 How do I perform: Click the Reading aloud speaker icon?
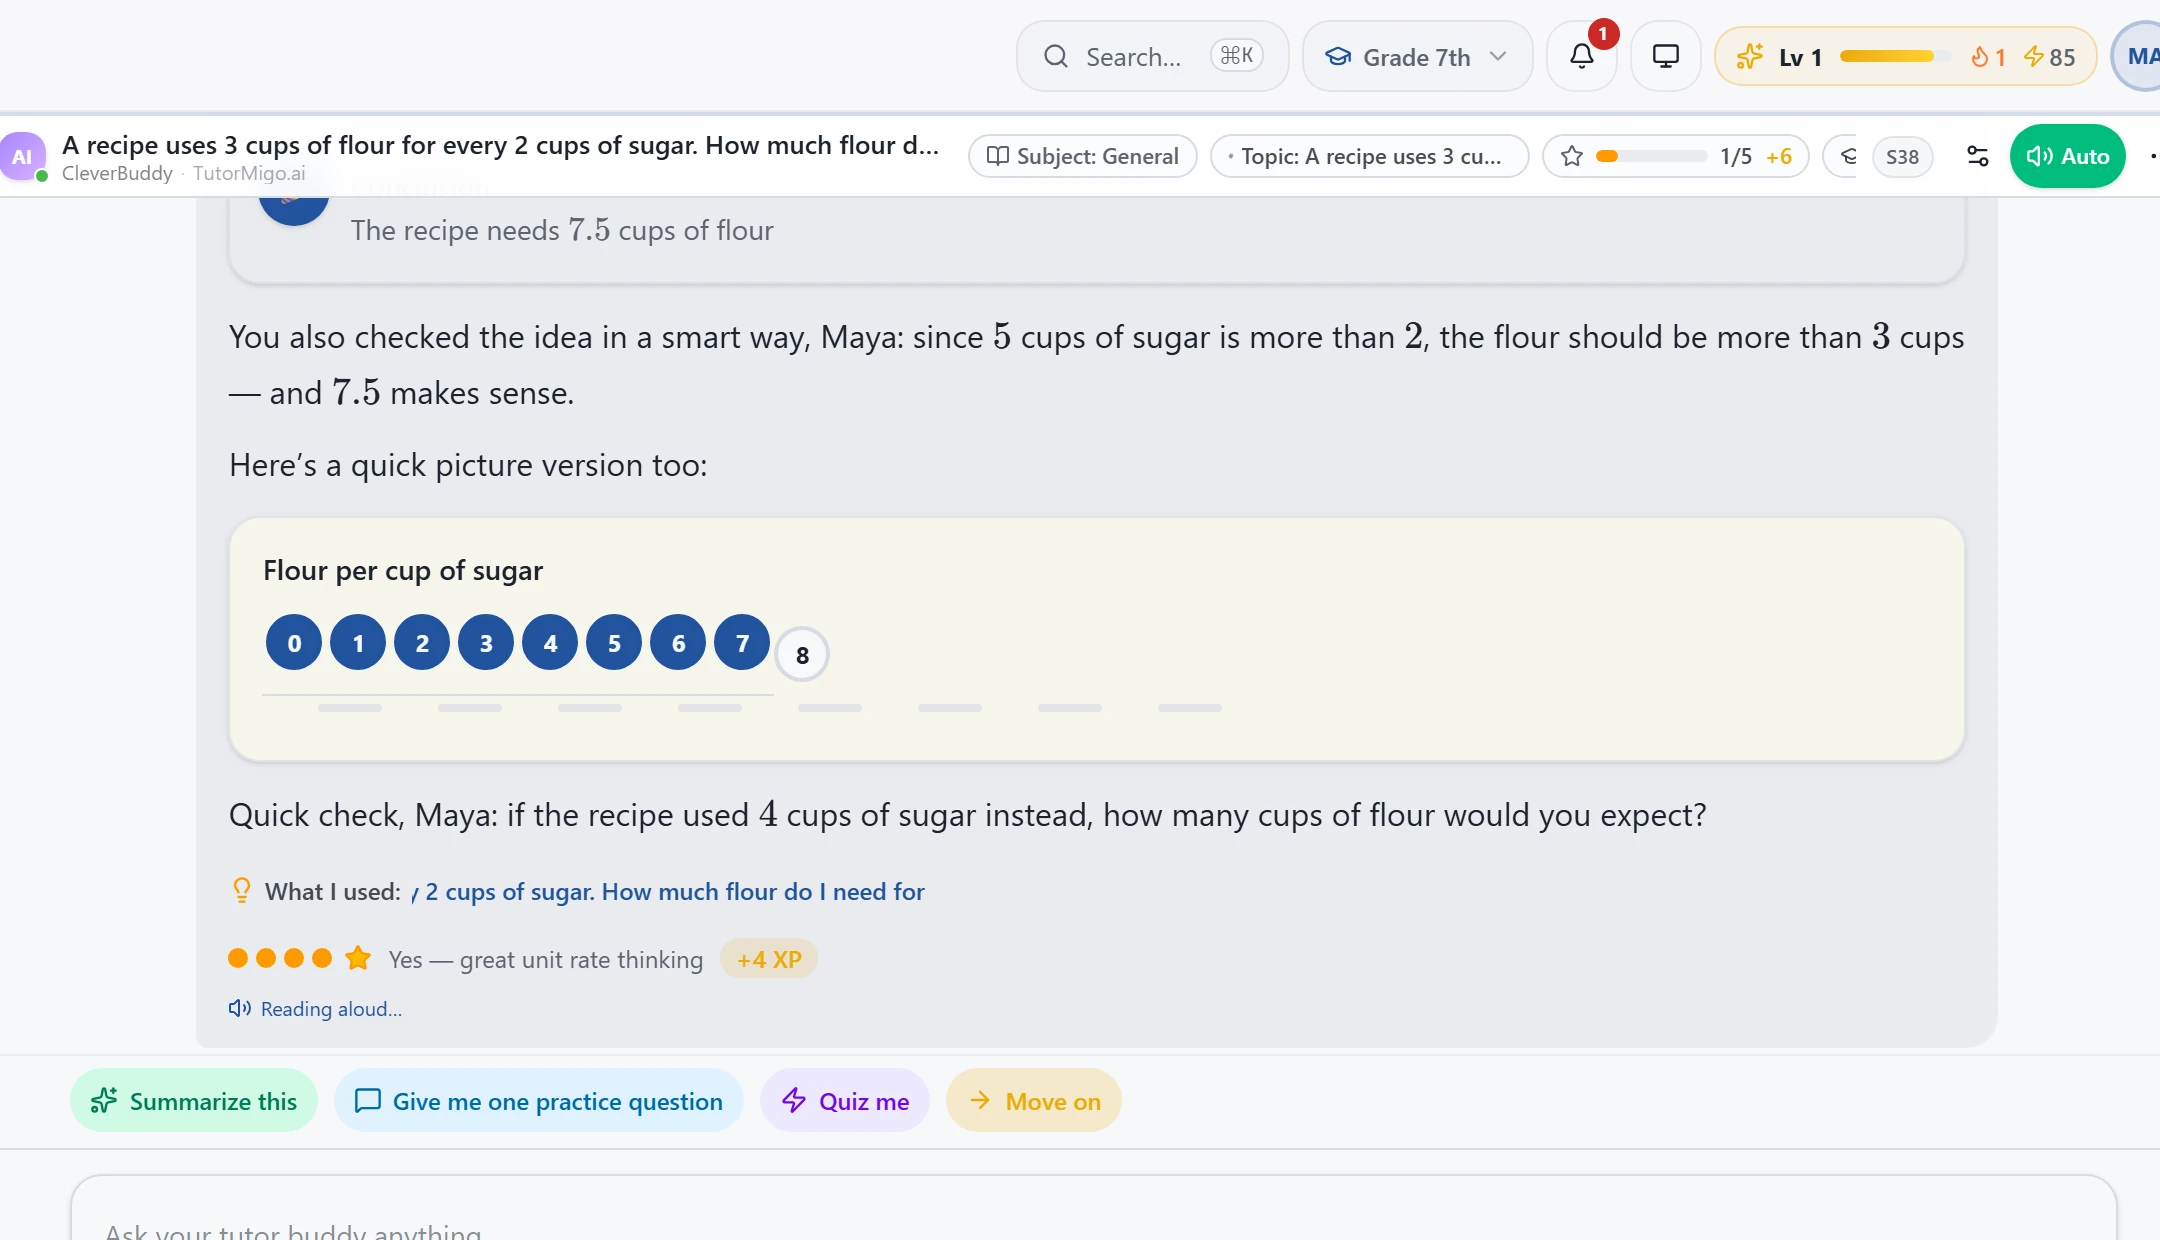(x=239, y=1008)
